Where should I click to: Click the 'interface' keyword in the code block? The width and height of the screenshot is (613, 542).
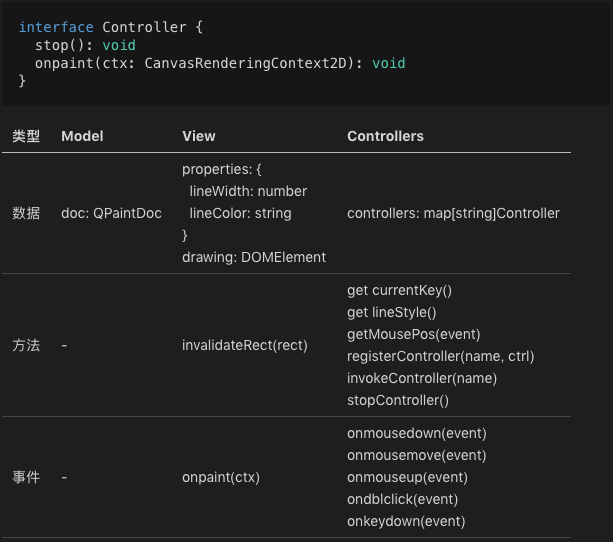pyautogui.click(x=56, y=27)
